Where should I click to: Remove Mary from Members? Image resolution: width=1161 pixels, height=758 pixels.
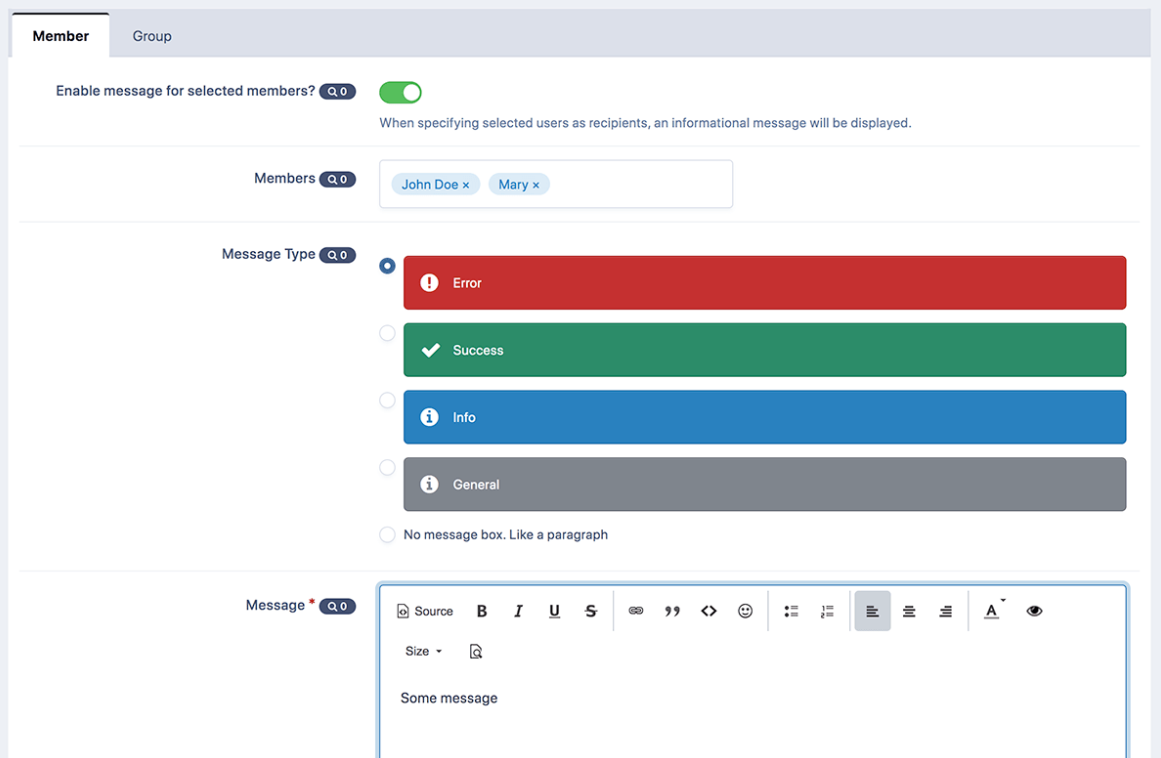[x=536, y=185]
